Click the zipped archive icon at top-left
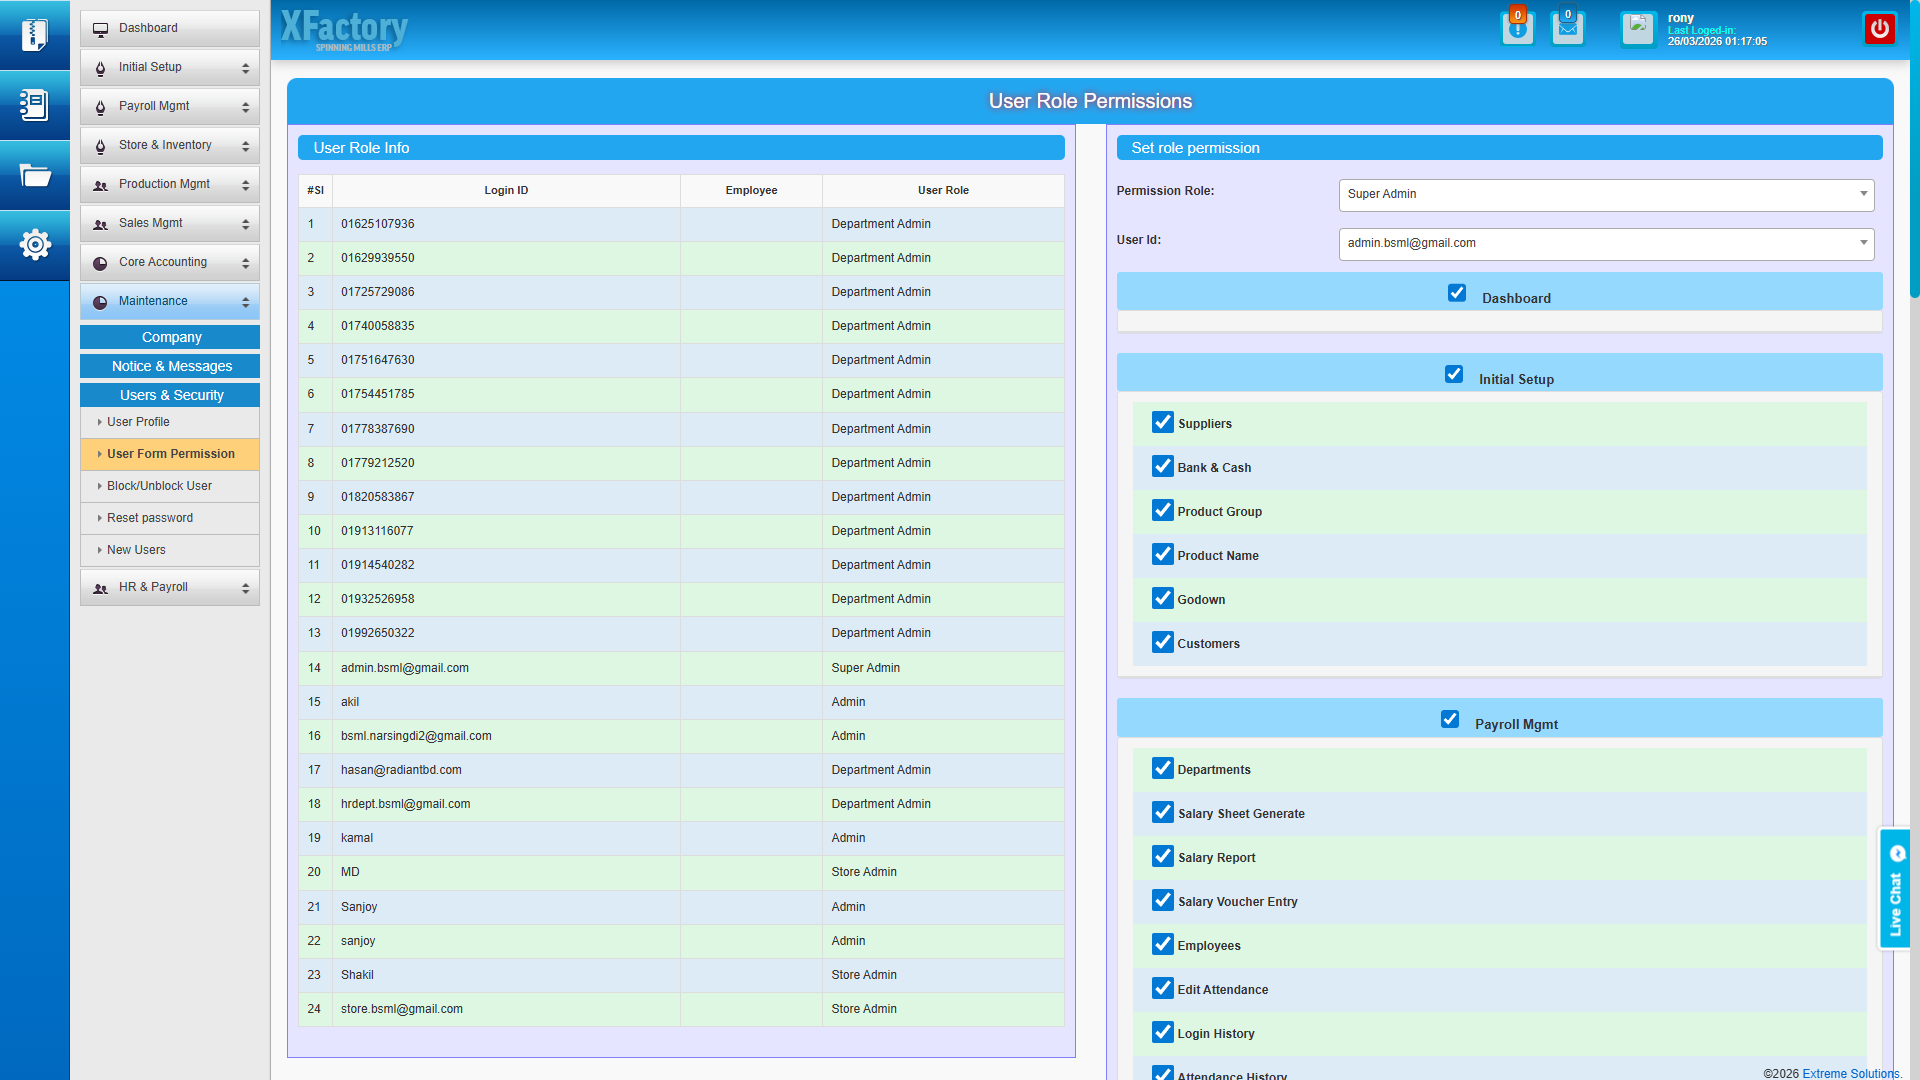Viewport: 1920px width, 1080px height. tap(35, 35)
